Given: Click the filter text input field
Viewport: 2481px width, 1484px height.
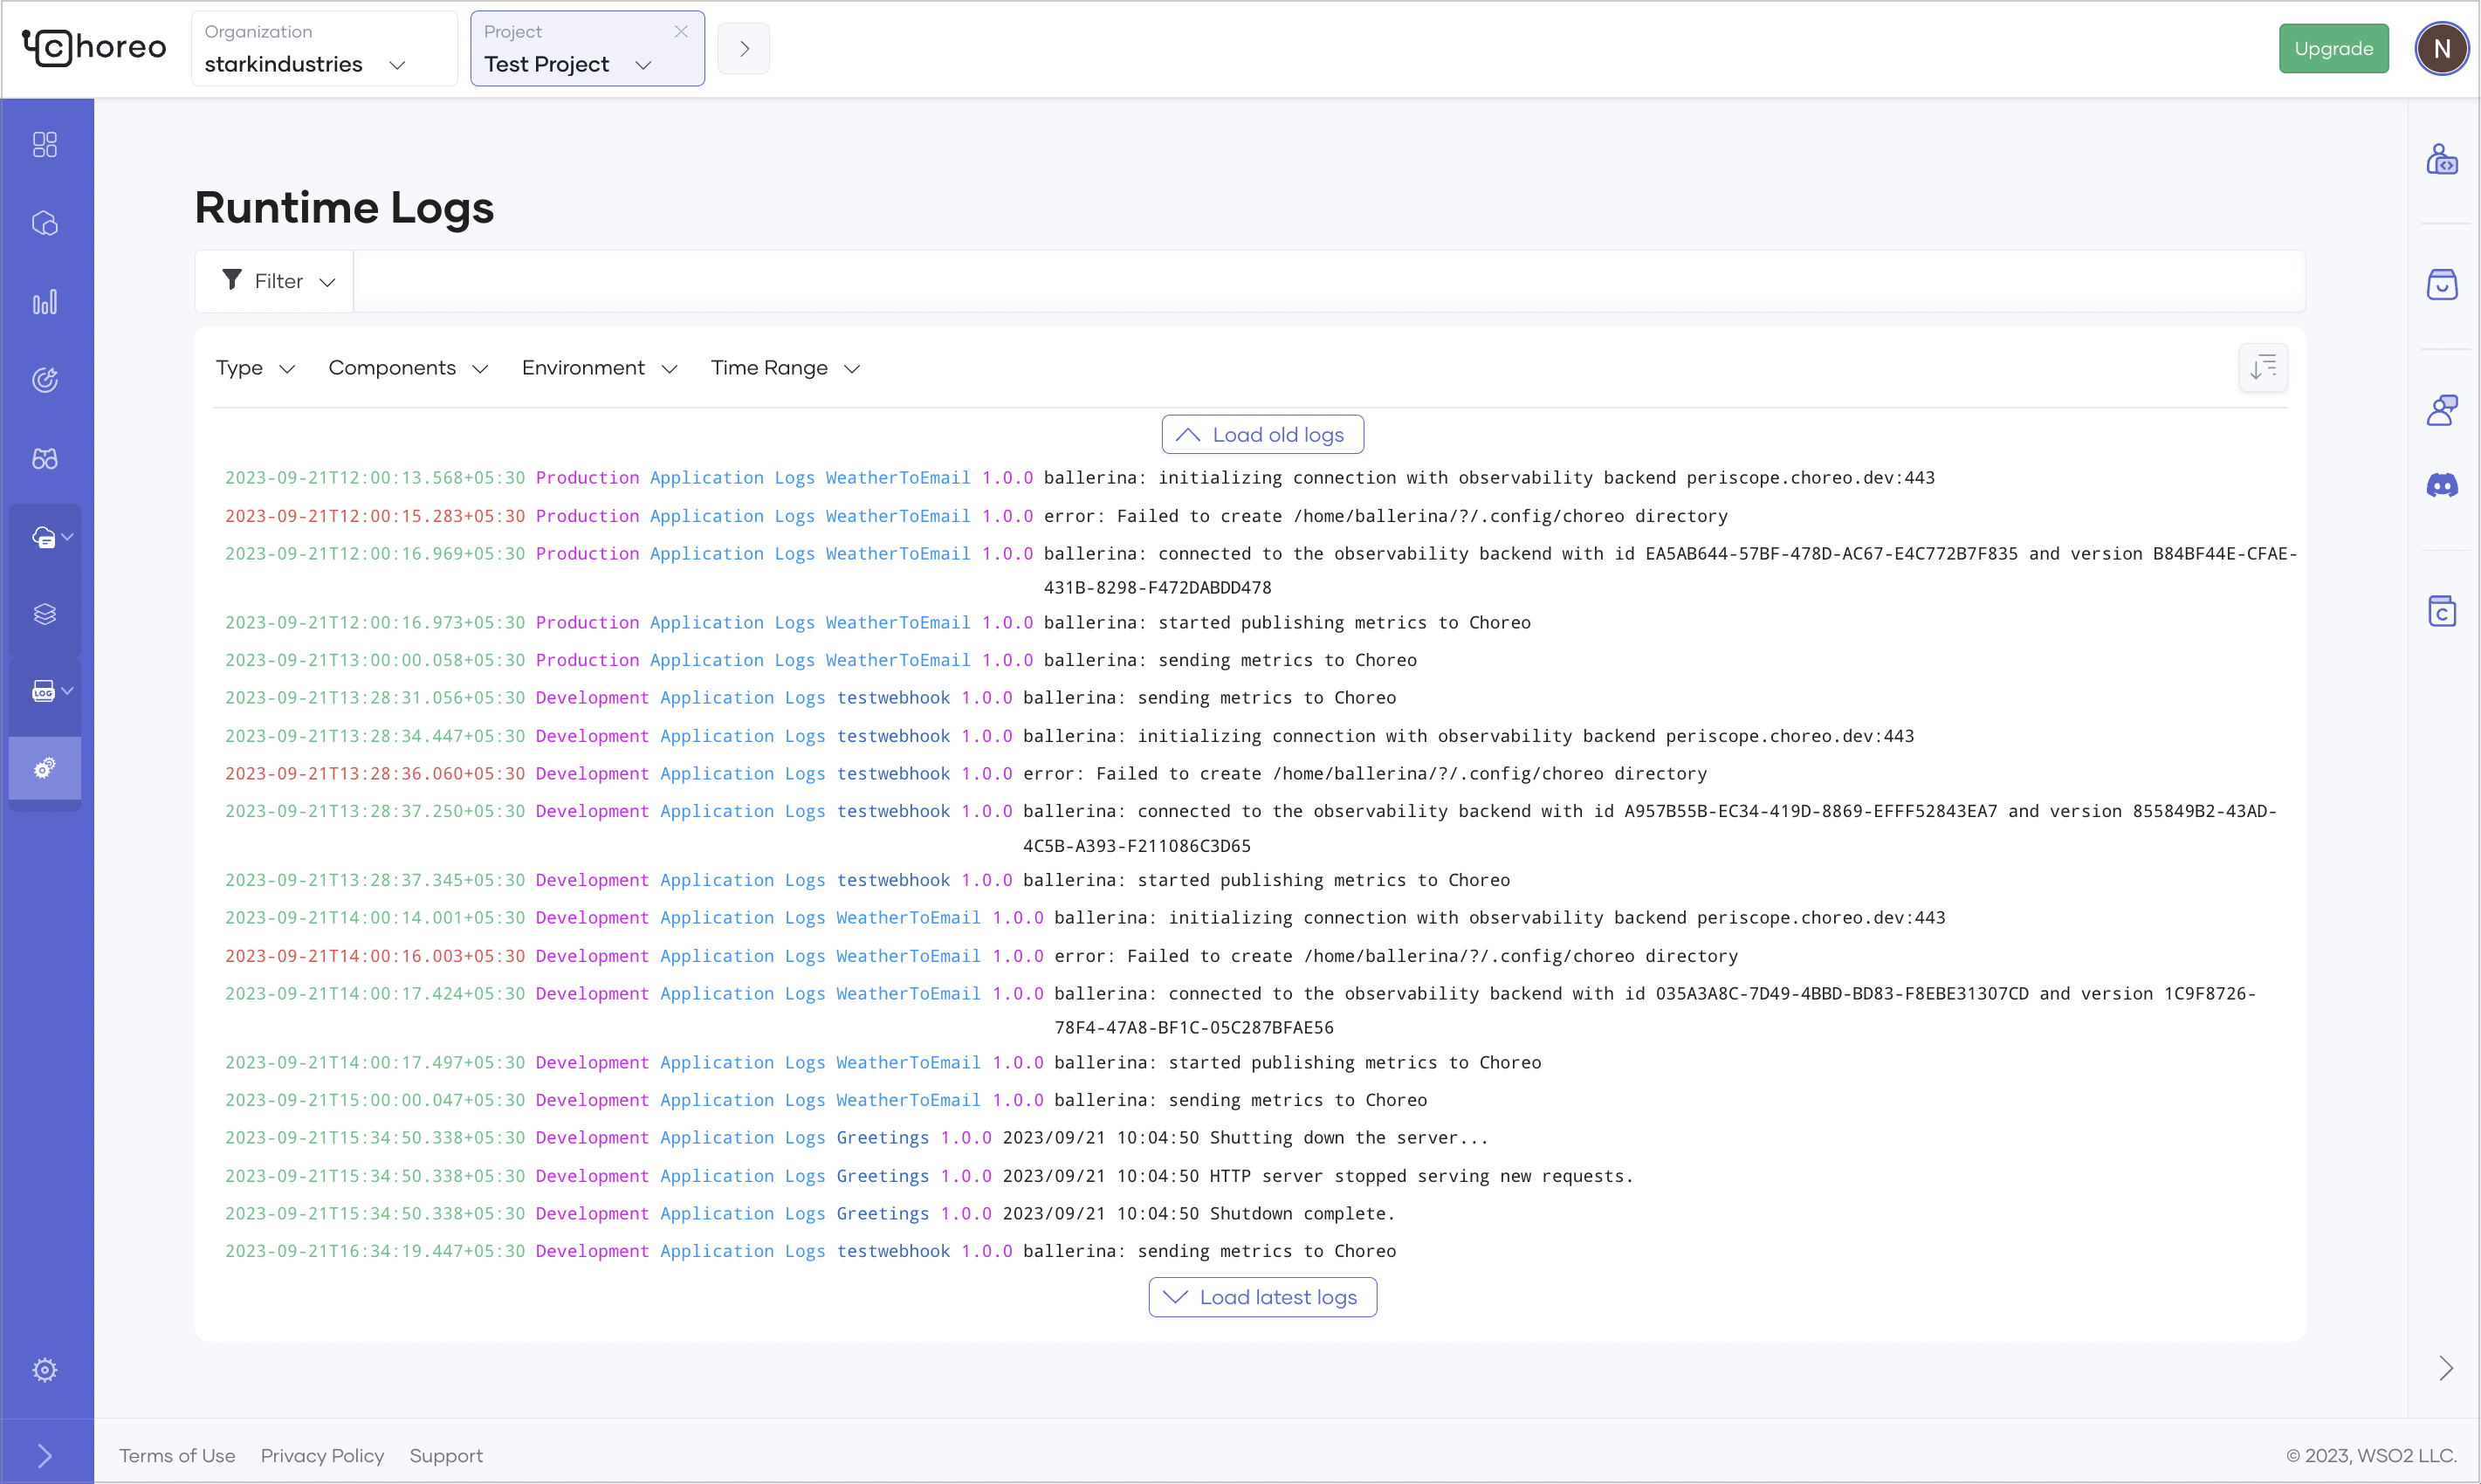Looking at the screenshot, I should tap(1328, 282).
